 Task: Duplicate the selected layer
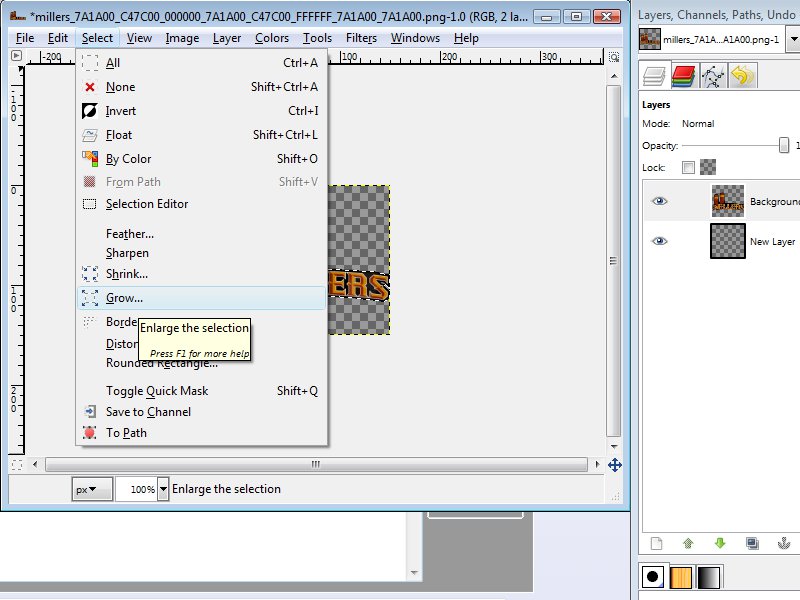point(752,544)
